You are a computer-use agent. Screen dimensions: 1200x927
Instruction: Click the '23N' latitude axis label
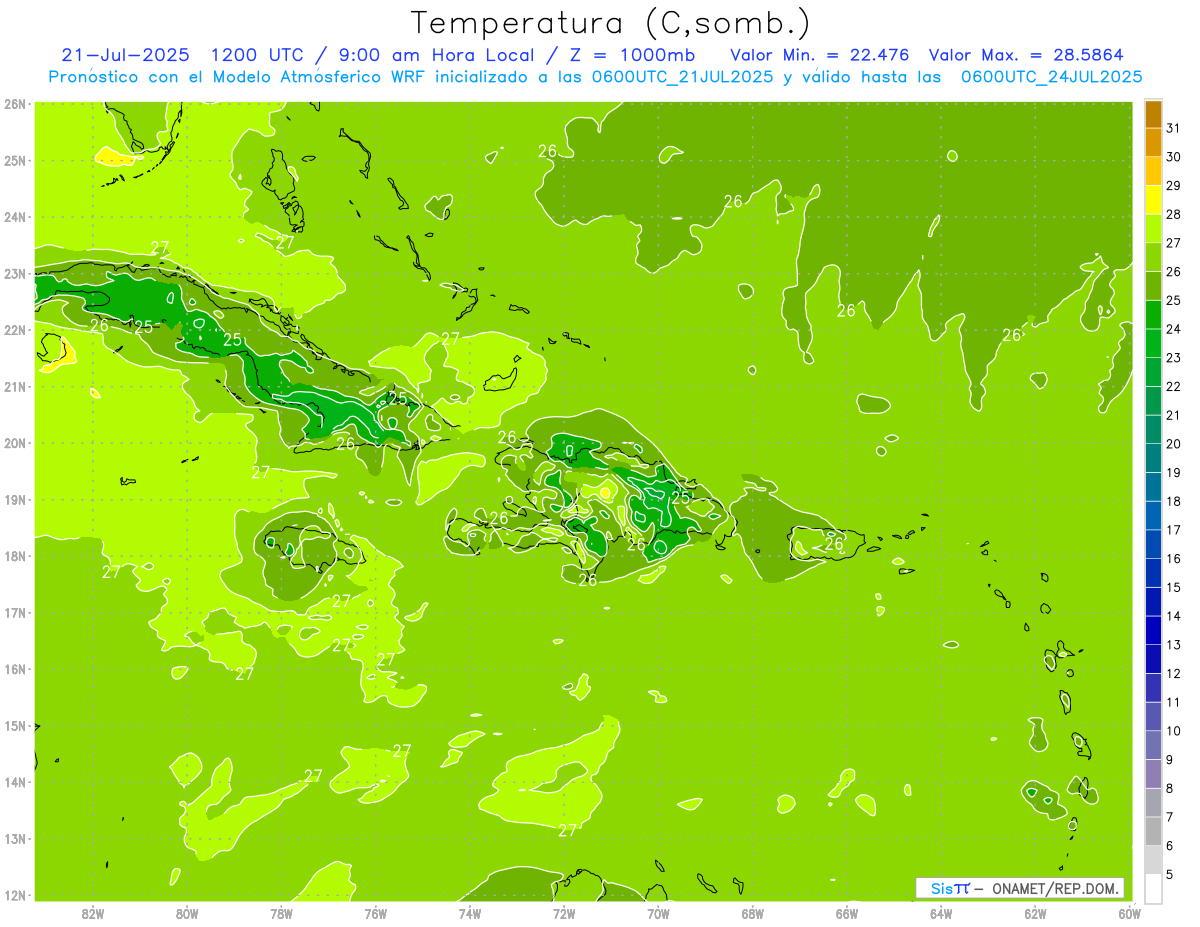click(15, 273)
